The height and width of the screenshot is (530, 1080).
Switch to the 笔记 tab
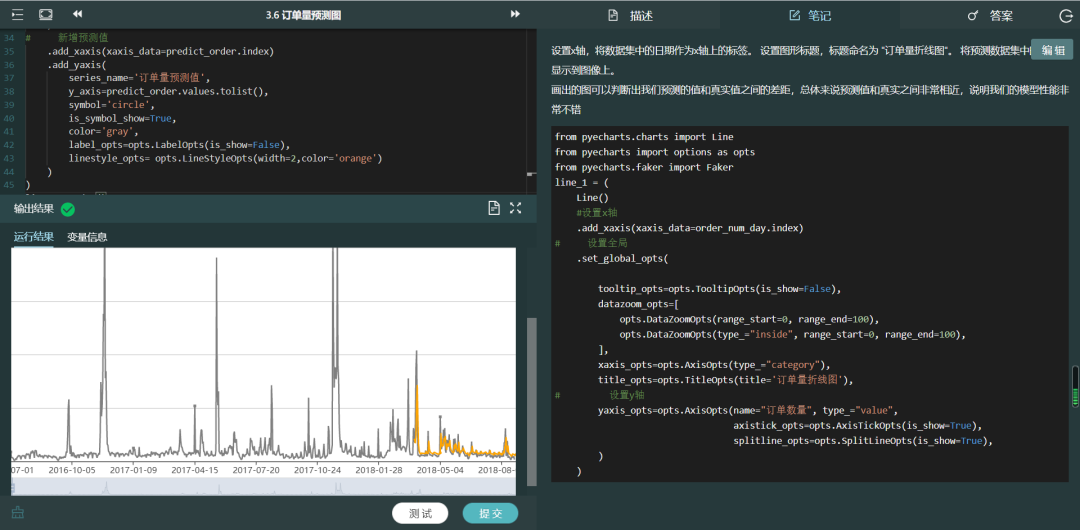[810, 15]
